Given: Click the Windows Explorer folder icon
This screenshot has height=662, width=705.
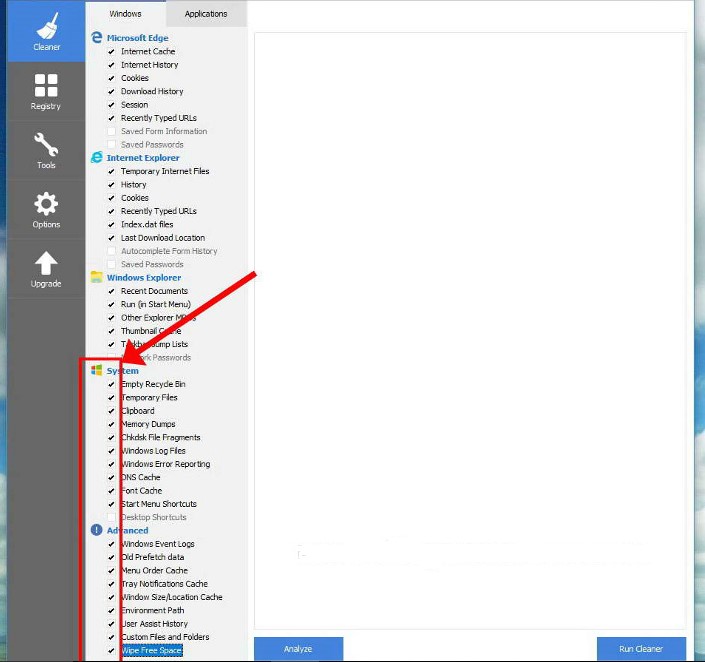Looking at the screenshot, I should (x=97, y=277).
